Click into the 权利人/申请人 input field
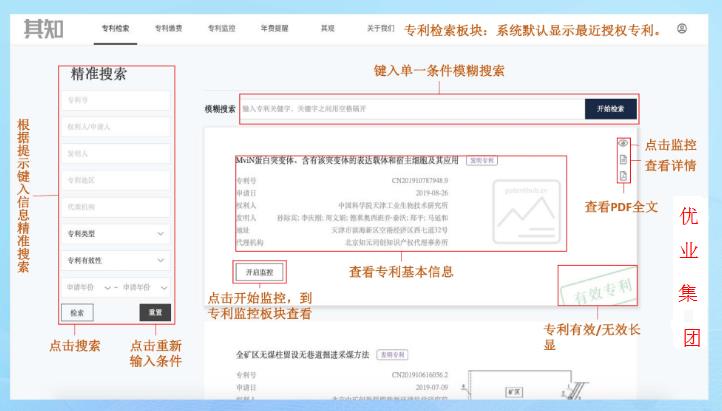 (x=116, y=127)
